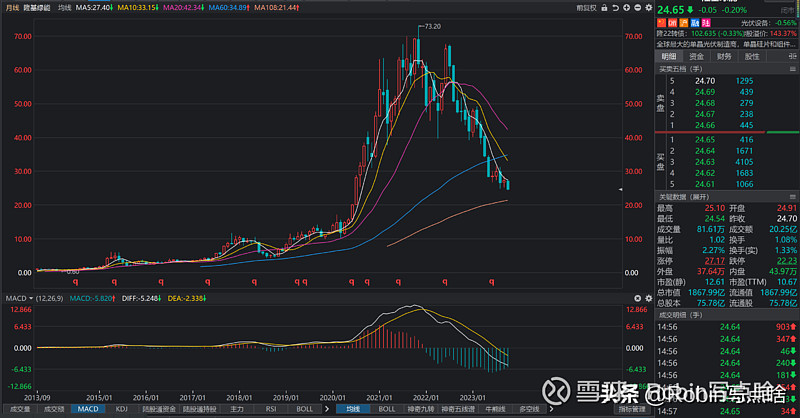Viewport: 800px width, 418px height.
Task: Switch to the 陆股通资金 tab
Action: click(x=159, y=409)
